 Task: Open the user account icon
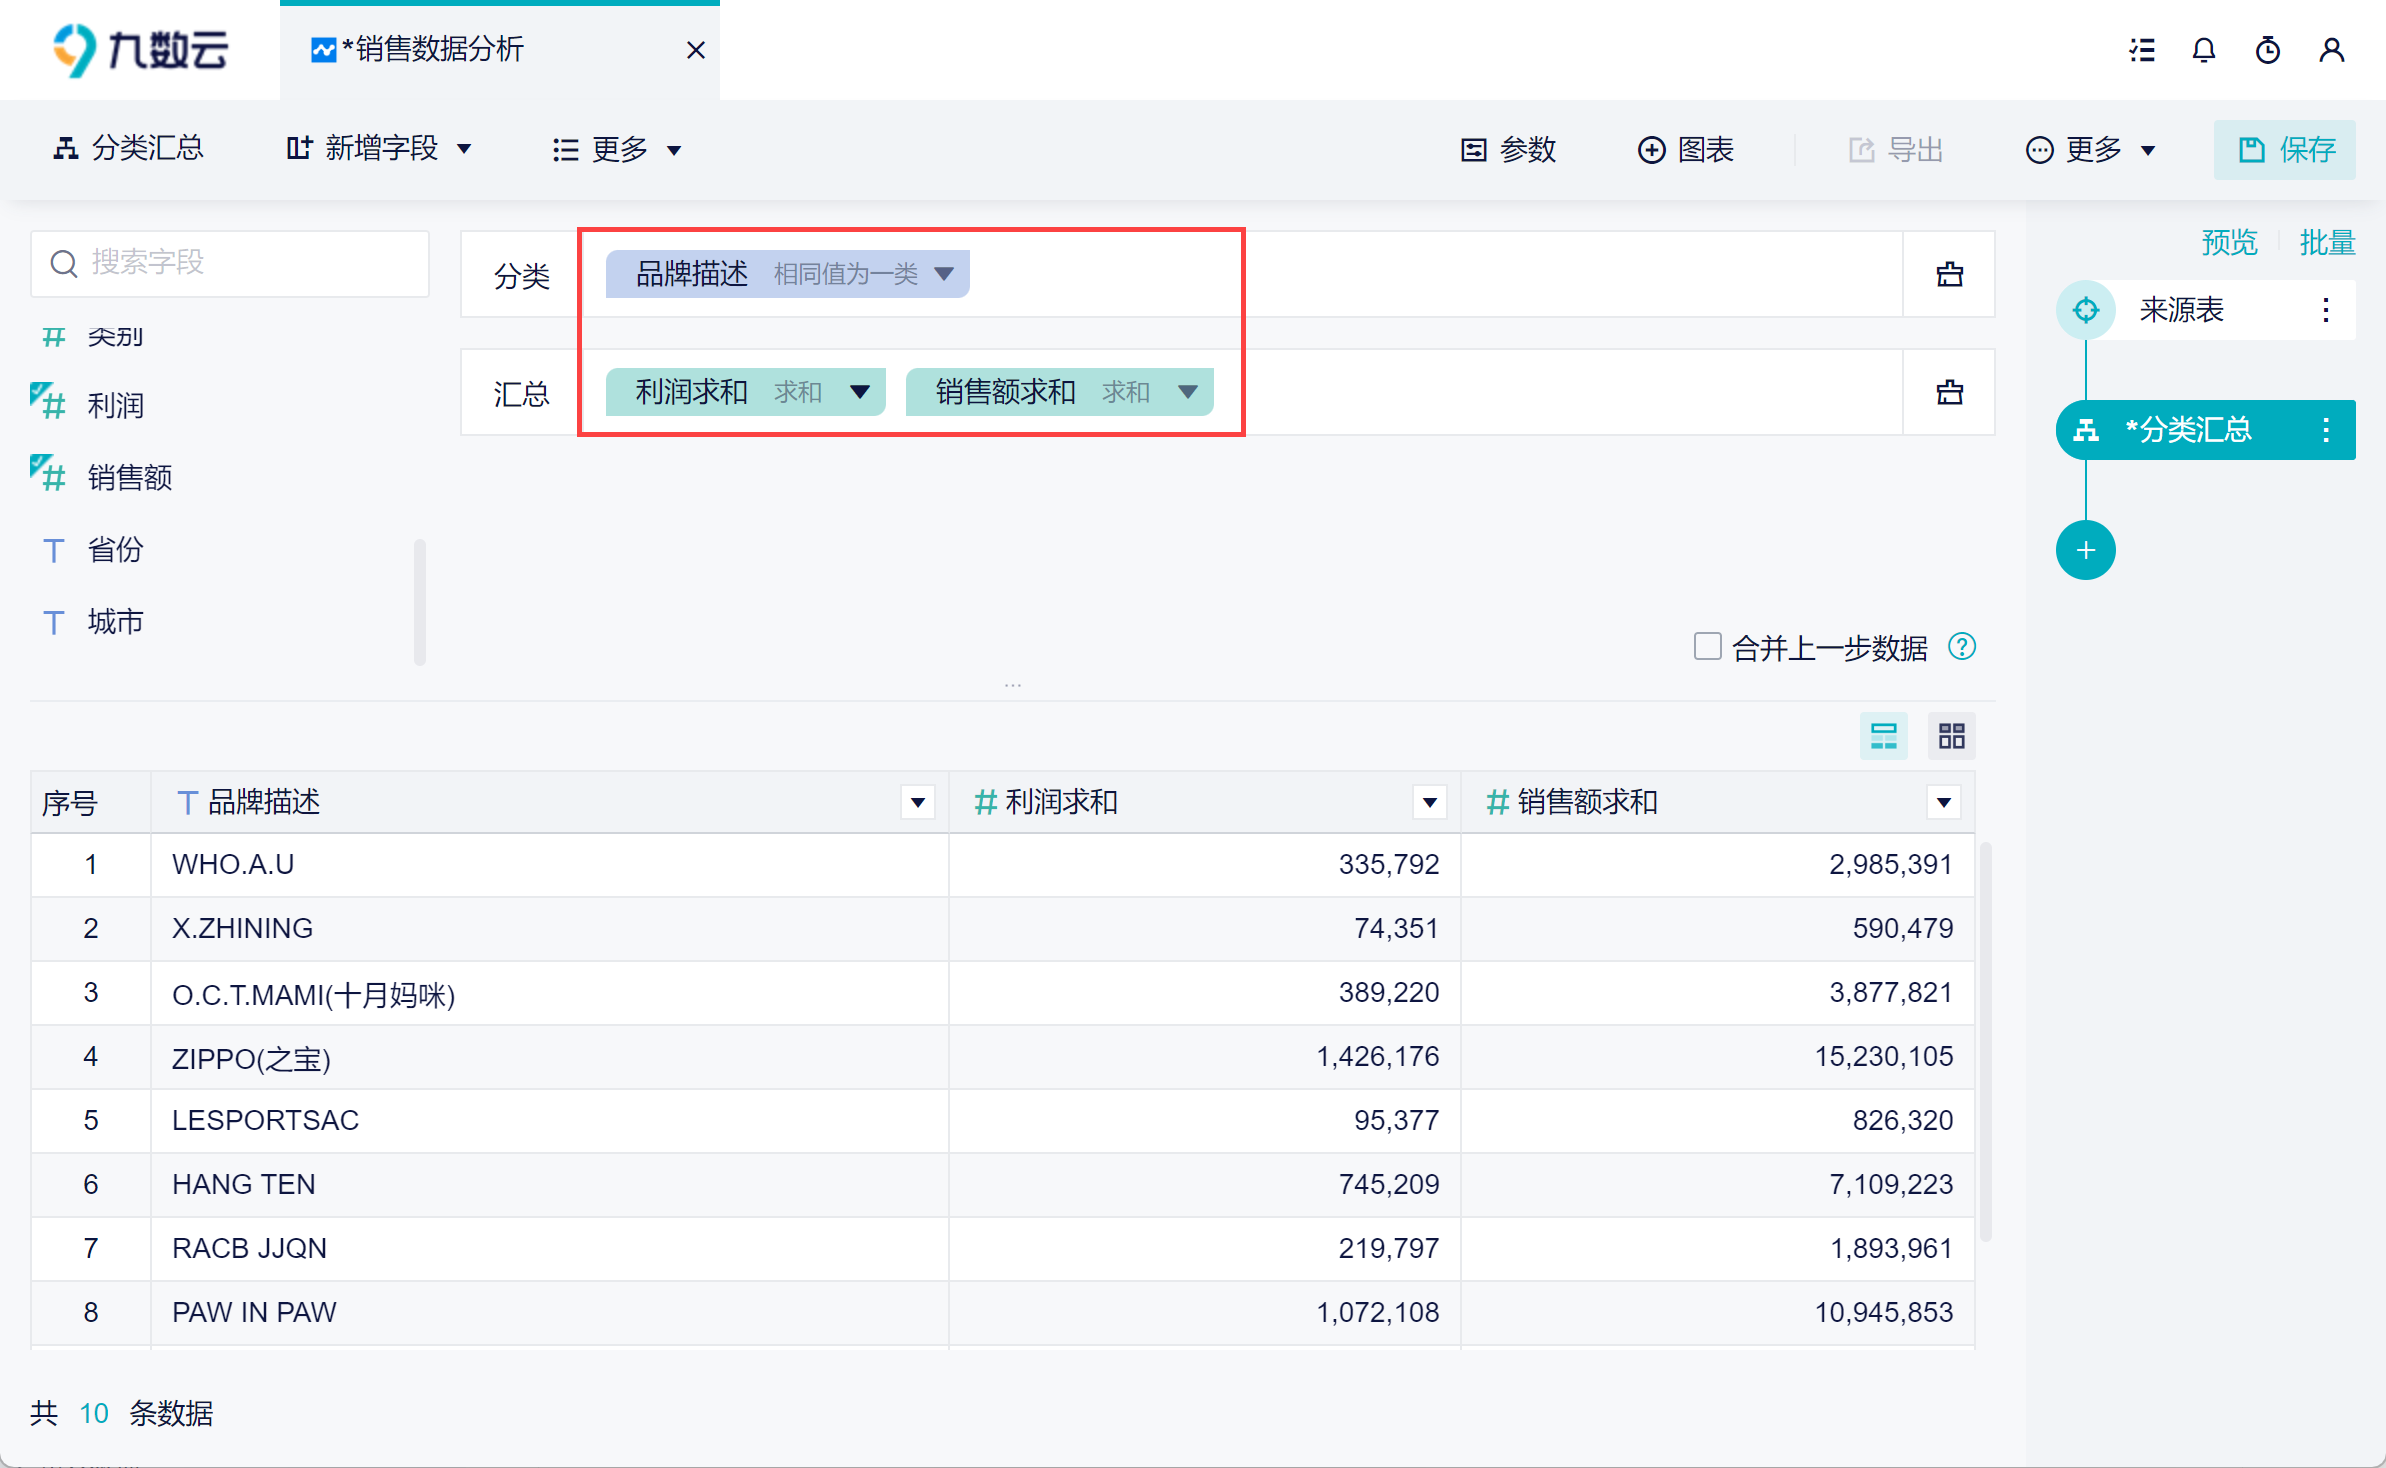pyautogui.click(x=2332, y=50)
